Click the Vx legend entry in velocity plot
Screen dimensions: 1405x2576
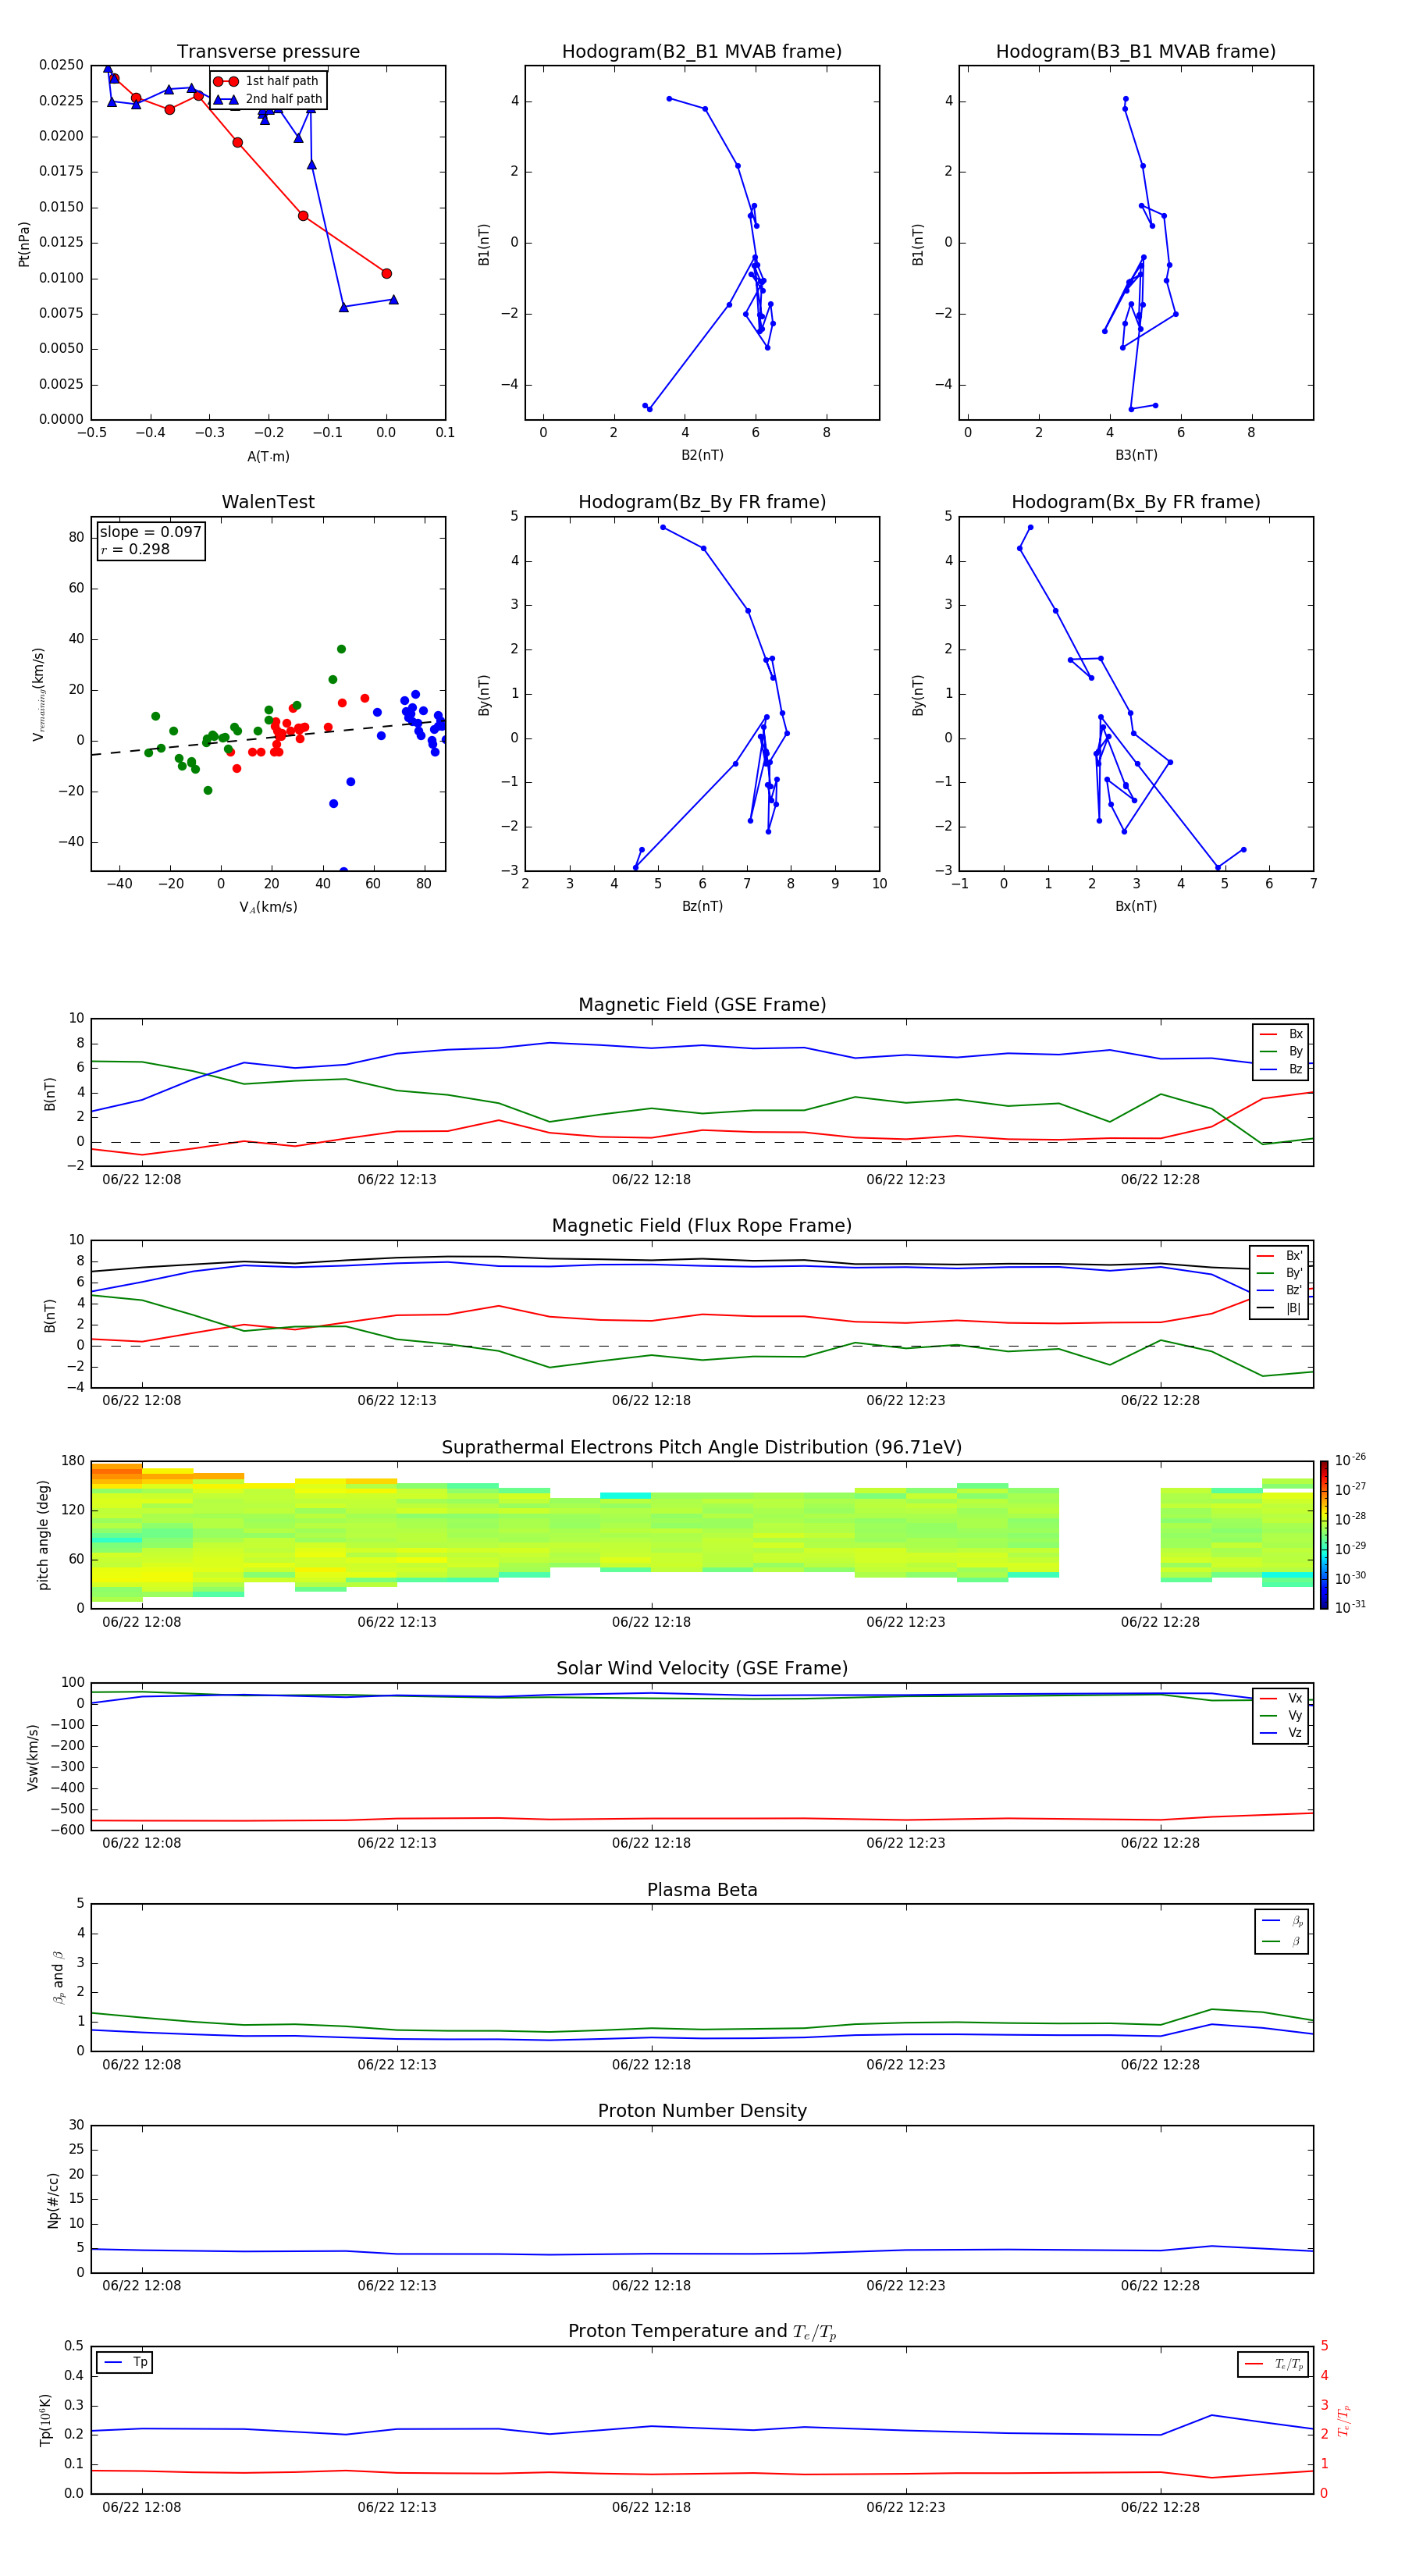tap(1281, 1698)
